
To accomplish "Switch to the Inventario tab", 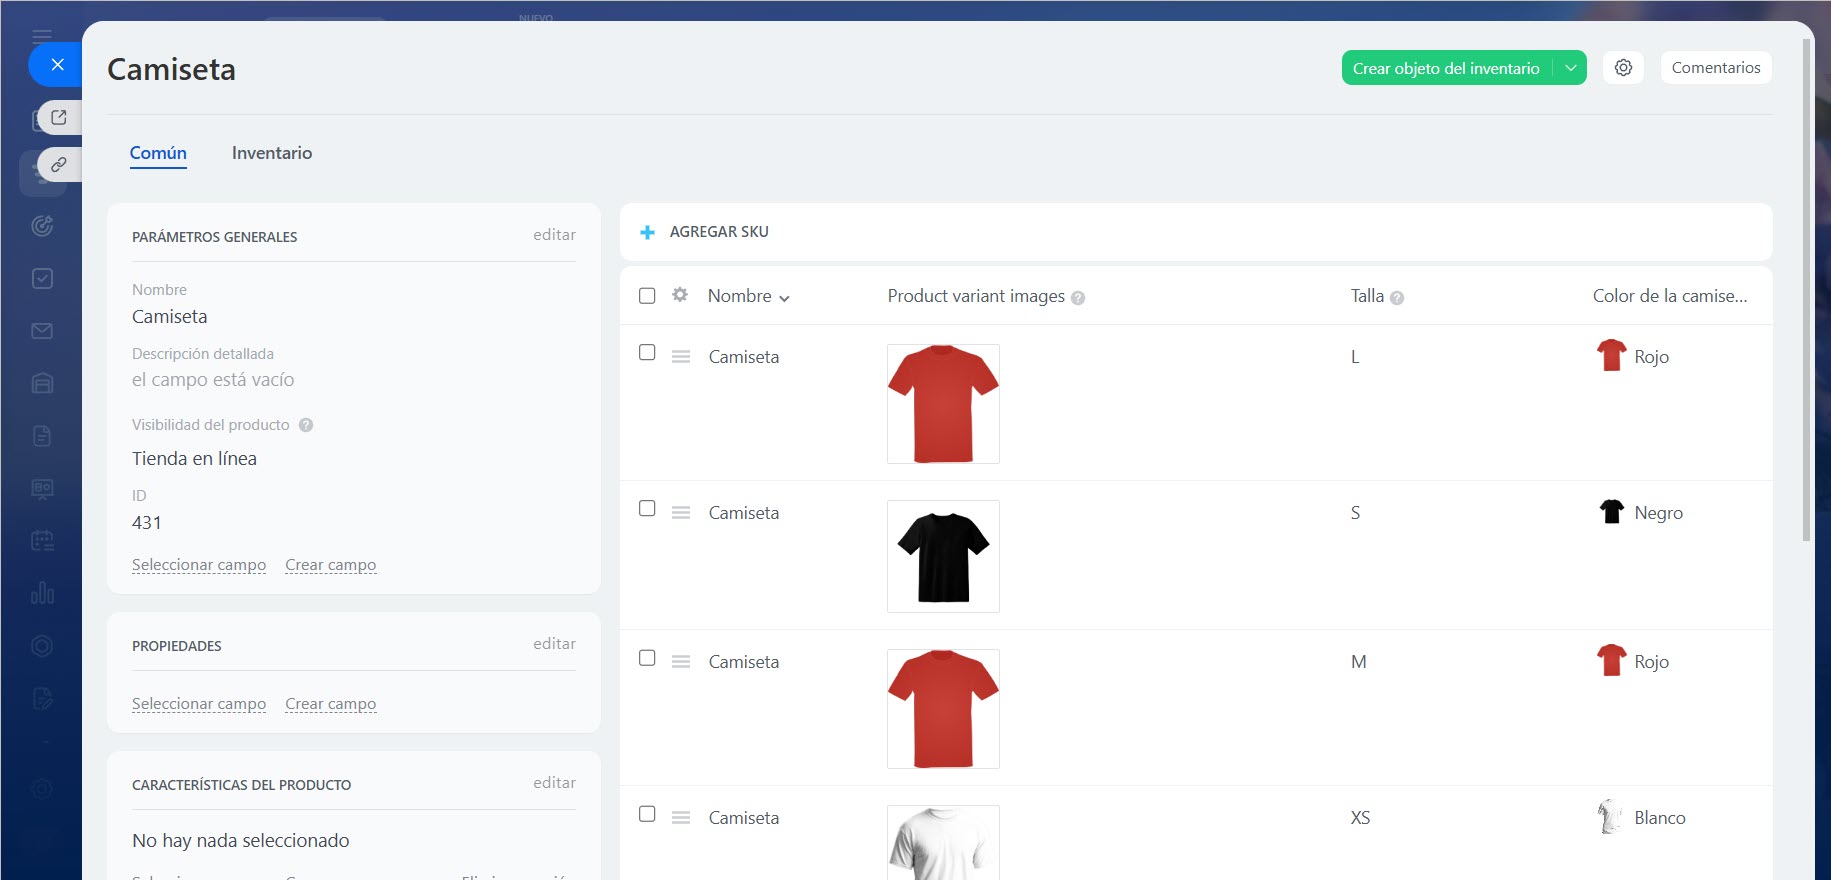I will coord(271,153).
